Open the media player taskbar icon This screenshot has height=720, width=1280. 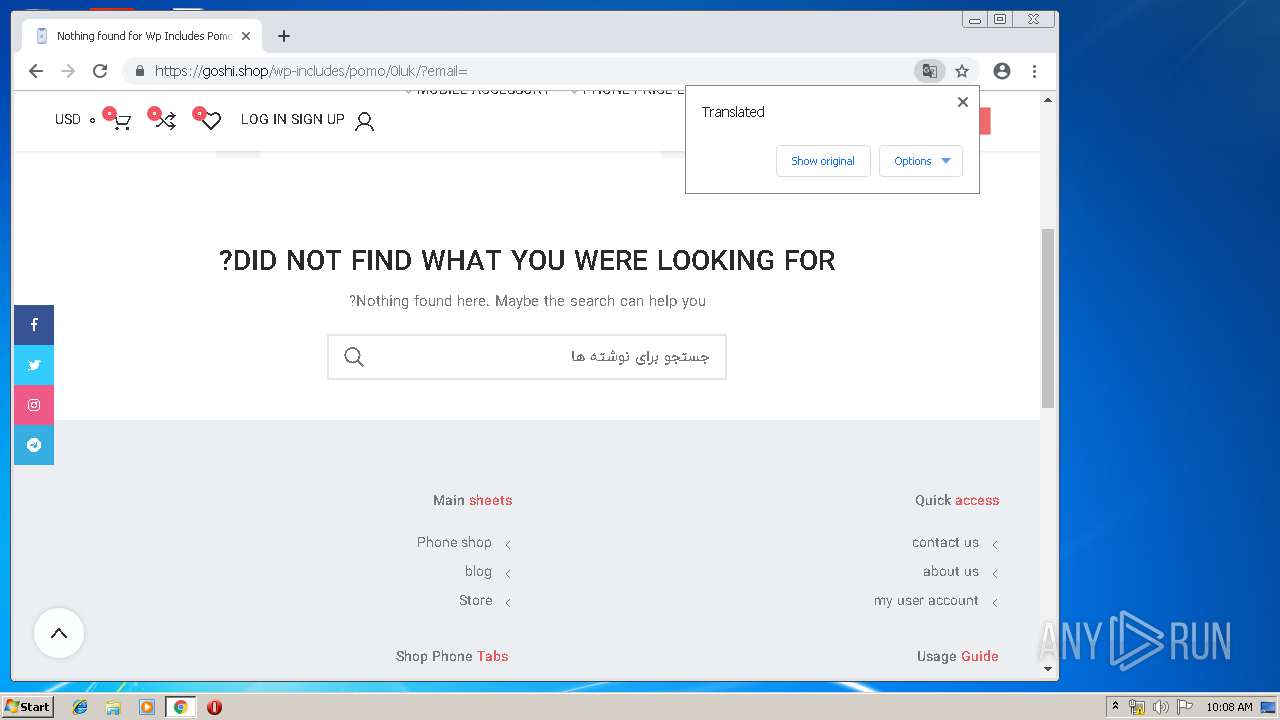click(147, 707)
